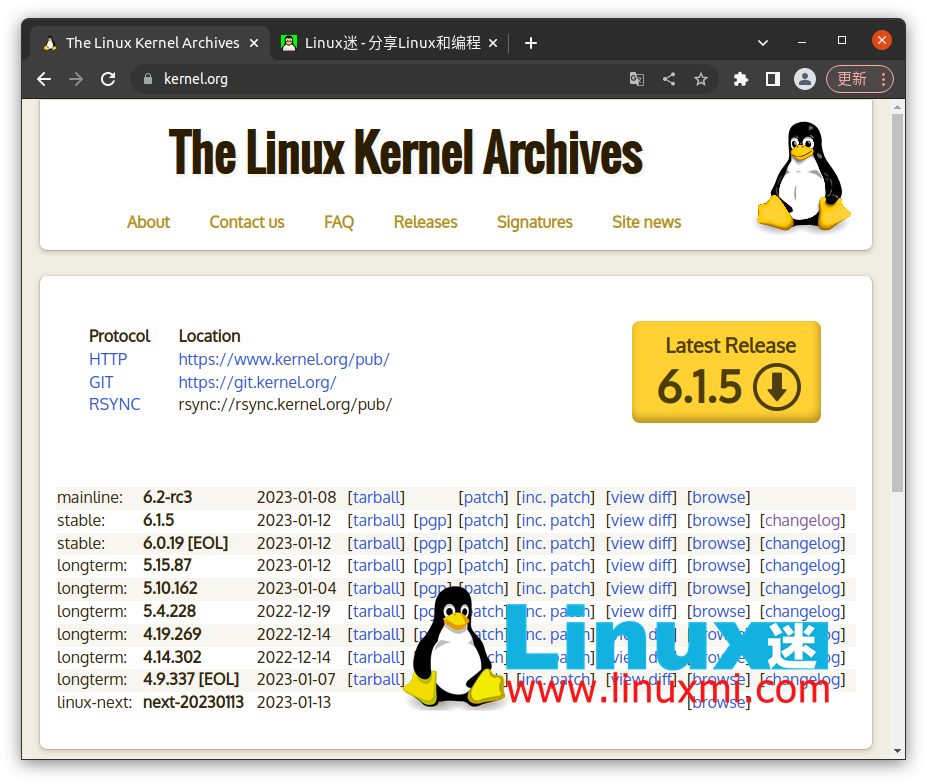Download mainline 6.2-rc3 tarball
Image resolution: width=927 pixels, height=784 pixels.
tap(376, 498)
